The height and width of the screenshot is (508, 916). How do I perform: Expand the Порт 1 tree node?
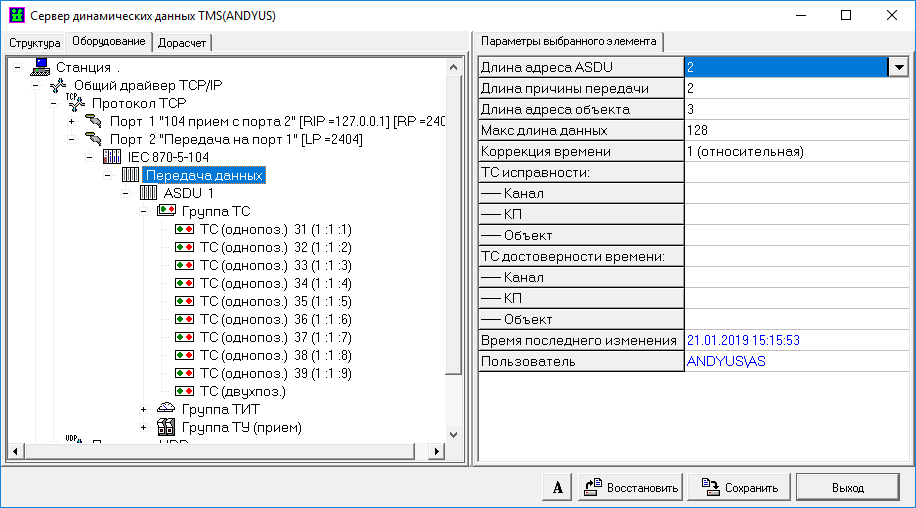point(71,121)
